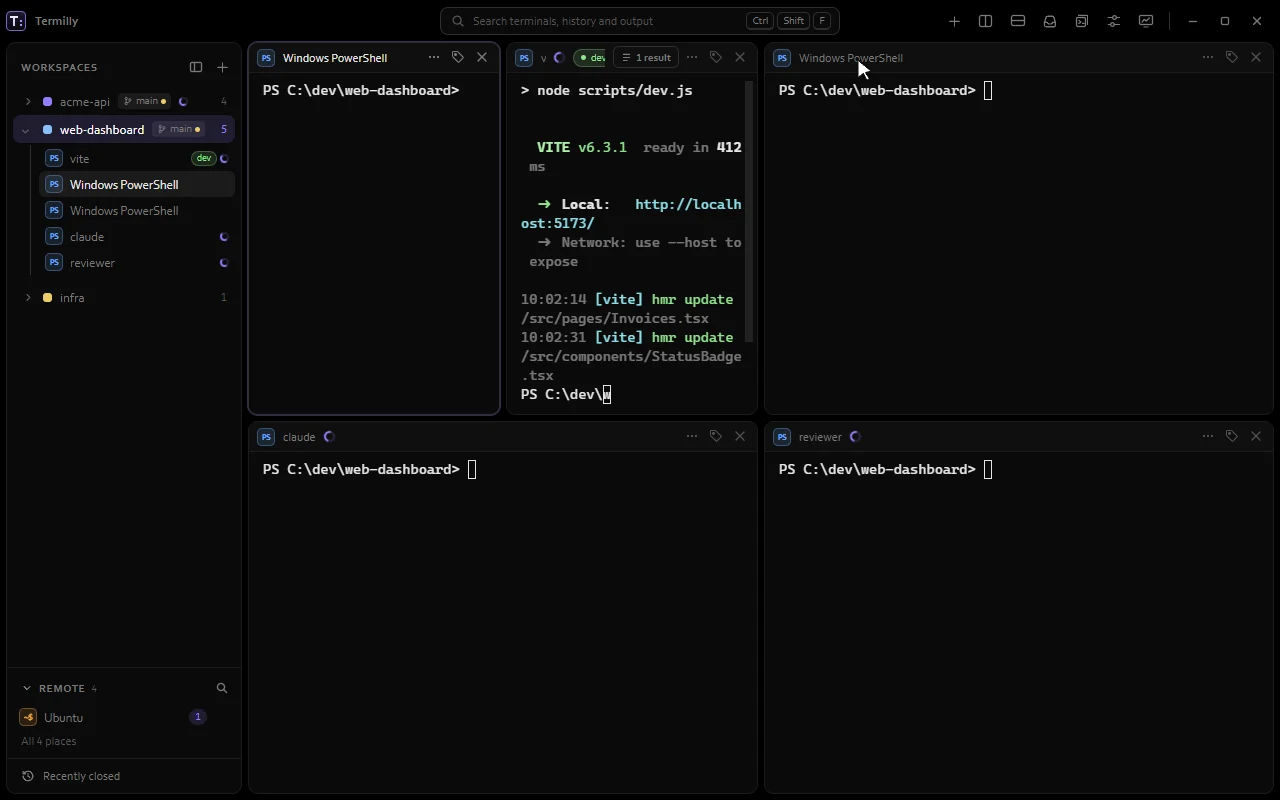This screenshot has height=800, width=1280.
Task: Select the reviewer terminal in the sidebar
Action: pos(137,263)
